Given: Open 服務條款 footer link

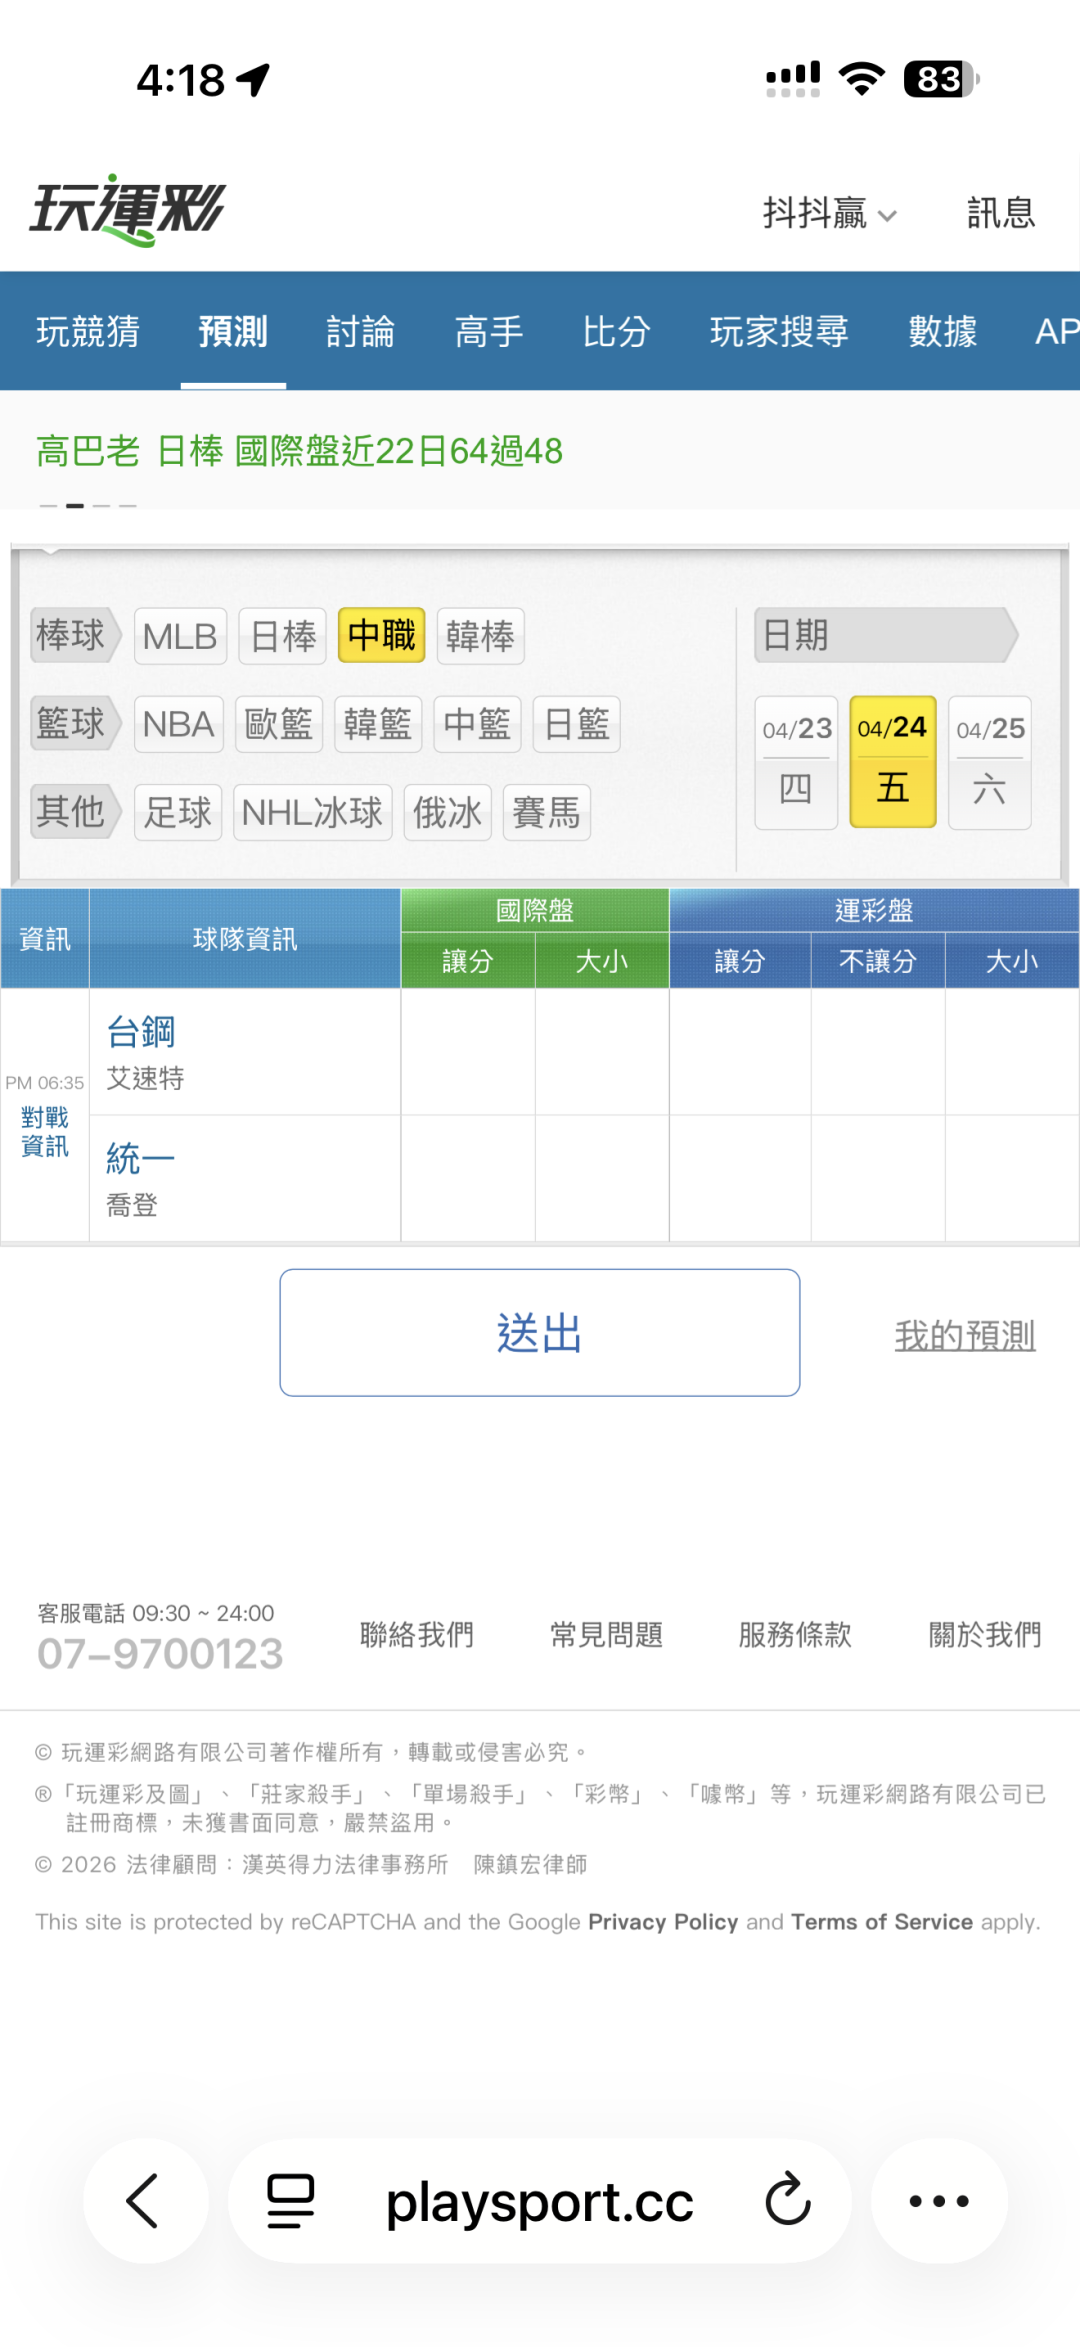Looking at the screenshot, I should click(x=795, y=1635).
